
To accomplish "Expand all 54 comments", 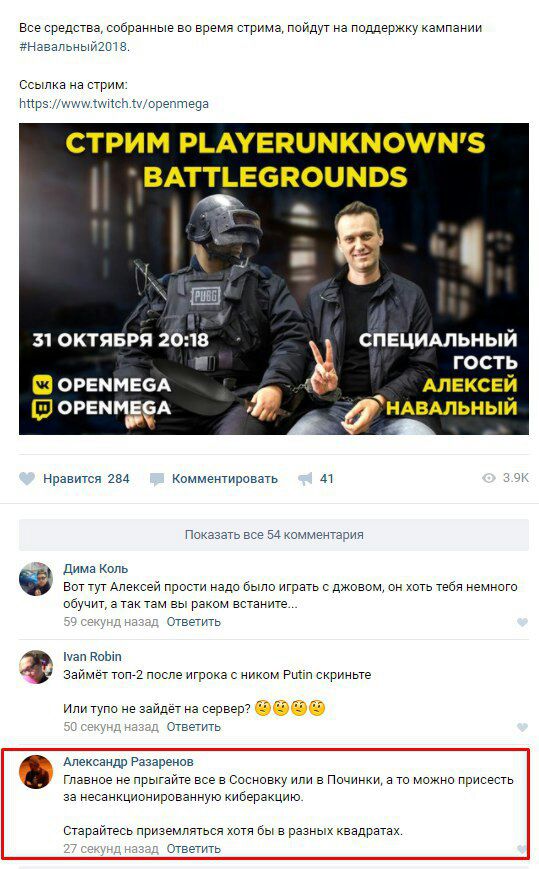I will tap(274, 535).
